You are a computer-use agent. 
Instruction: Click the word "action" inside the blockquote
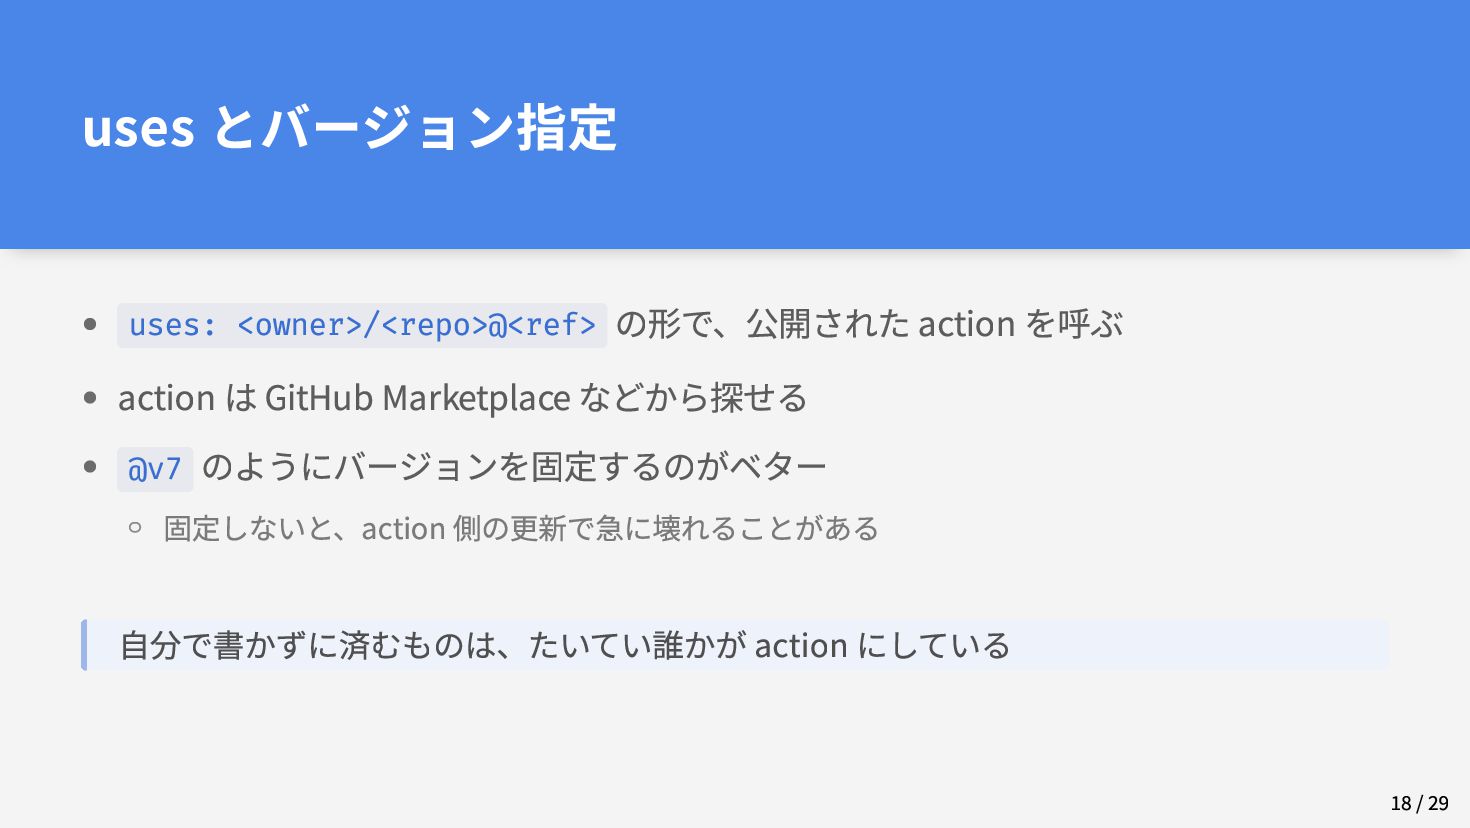[x=801, y=646]
